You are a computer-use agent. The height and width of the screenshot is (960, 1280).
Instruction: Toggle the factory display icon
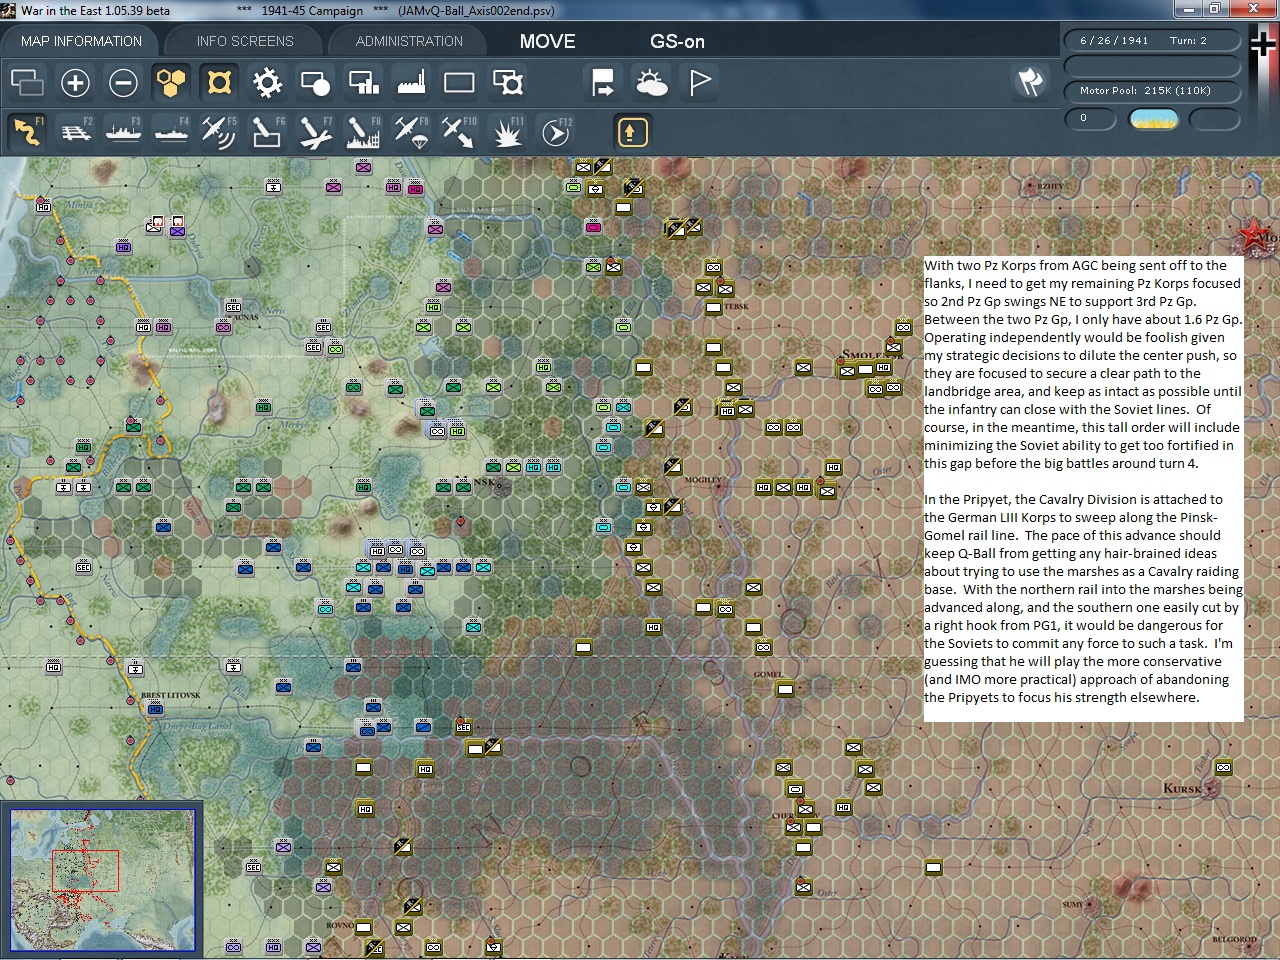coord(411,82)
